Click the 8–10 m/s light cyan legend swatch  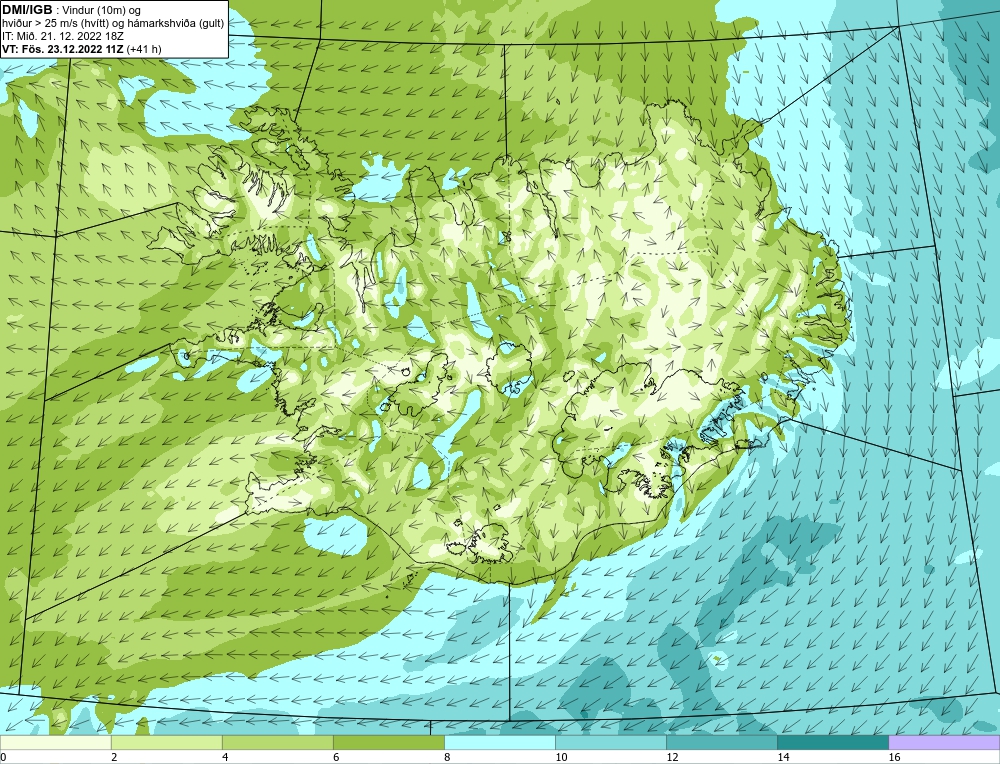click(x=499, y=743)
